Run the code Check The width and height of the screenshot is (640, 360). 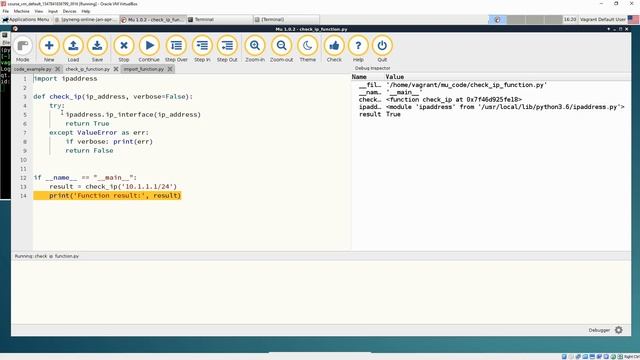[x=334, y=49]
